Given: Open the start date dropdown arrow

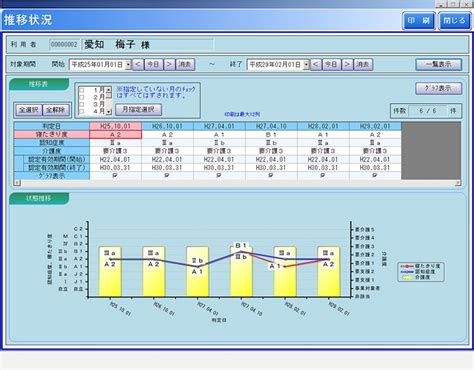Looking at the screenshot, I should click(x=128, y=65).
